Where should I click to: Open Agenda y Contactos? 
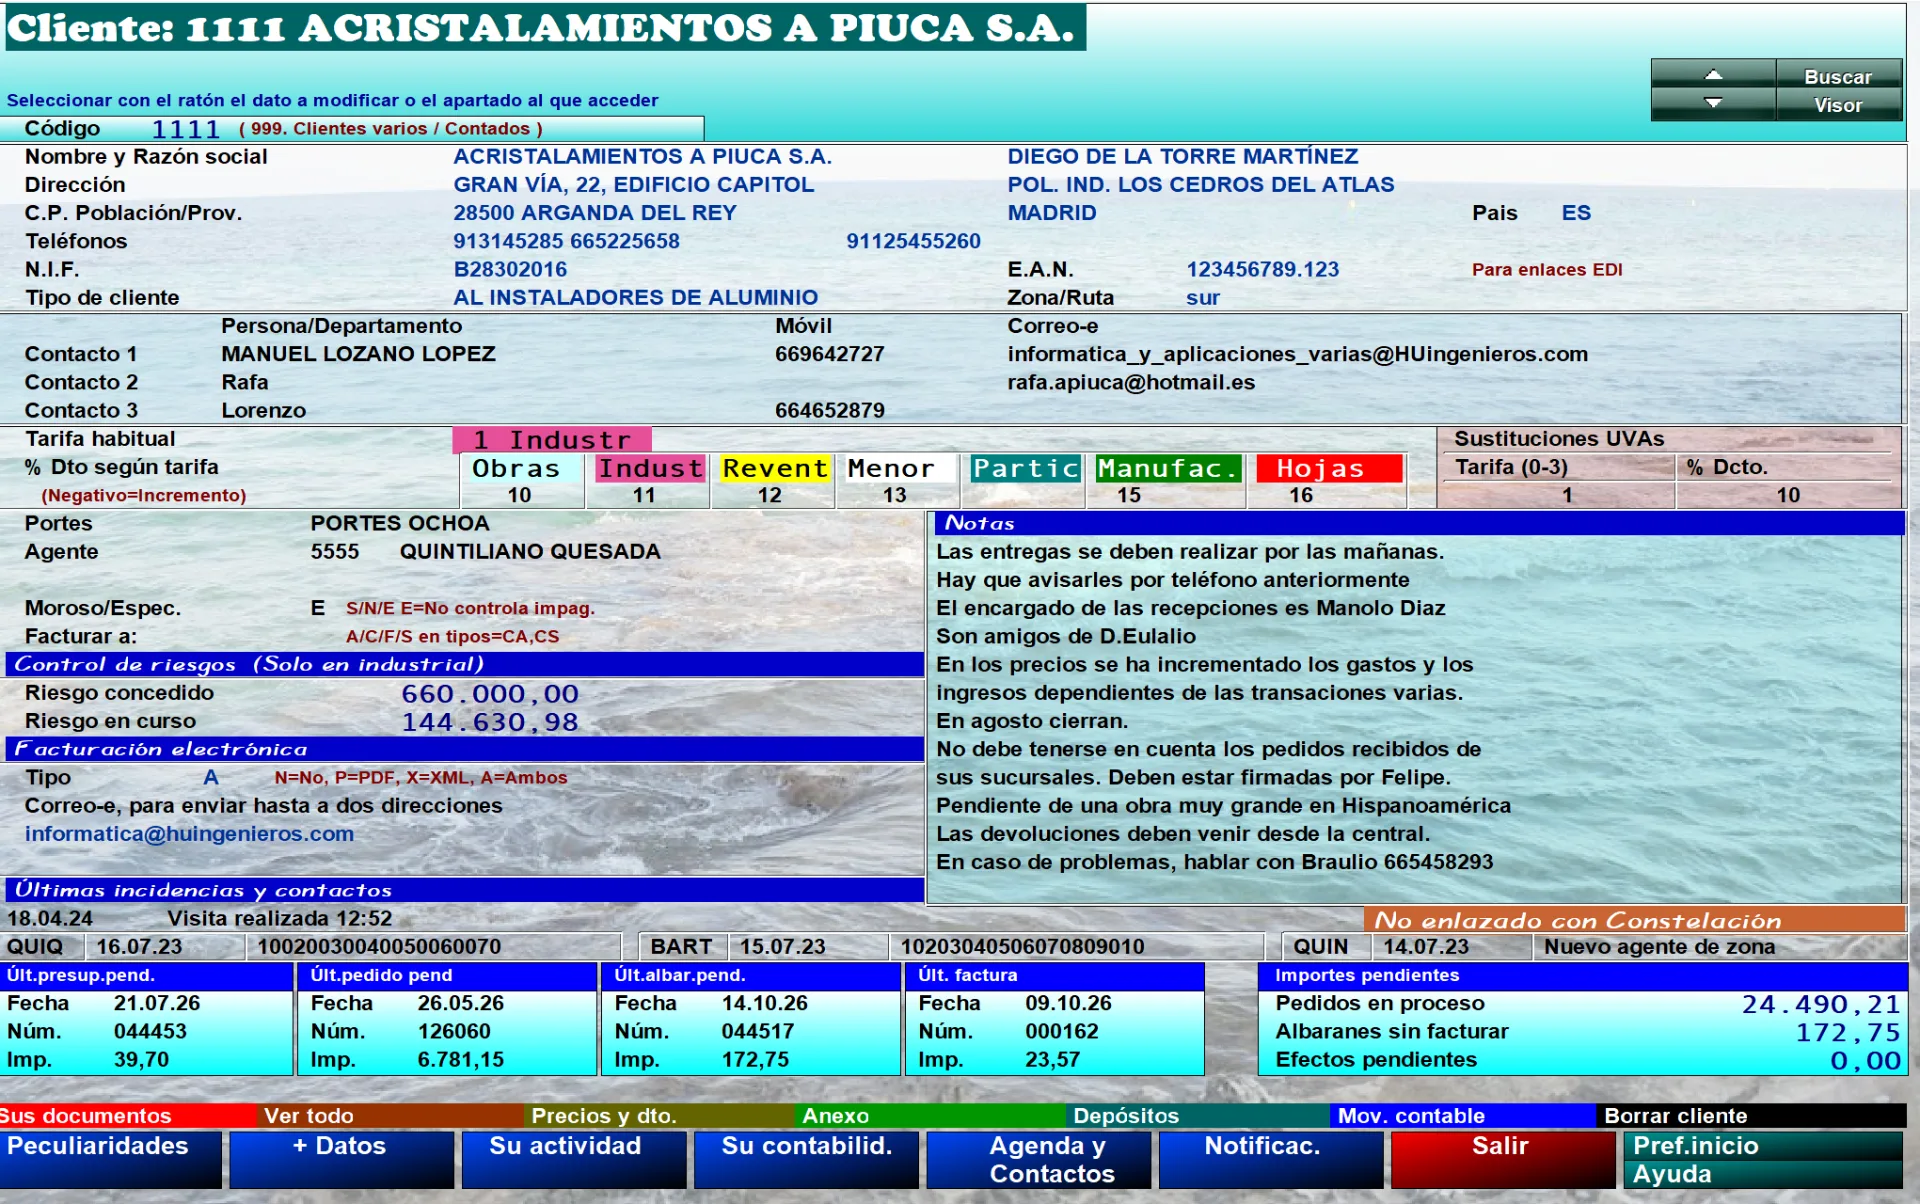[1039, 1159]
